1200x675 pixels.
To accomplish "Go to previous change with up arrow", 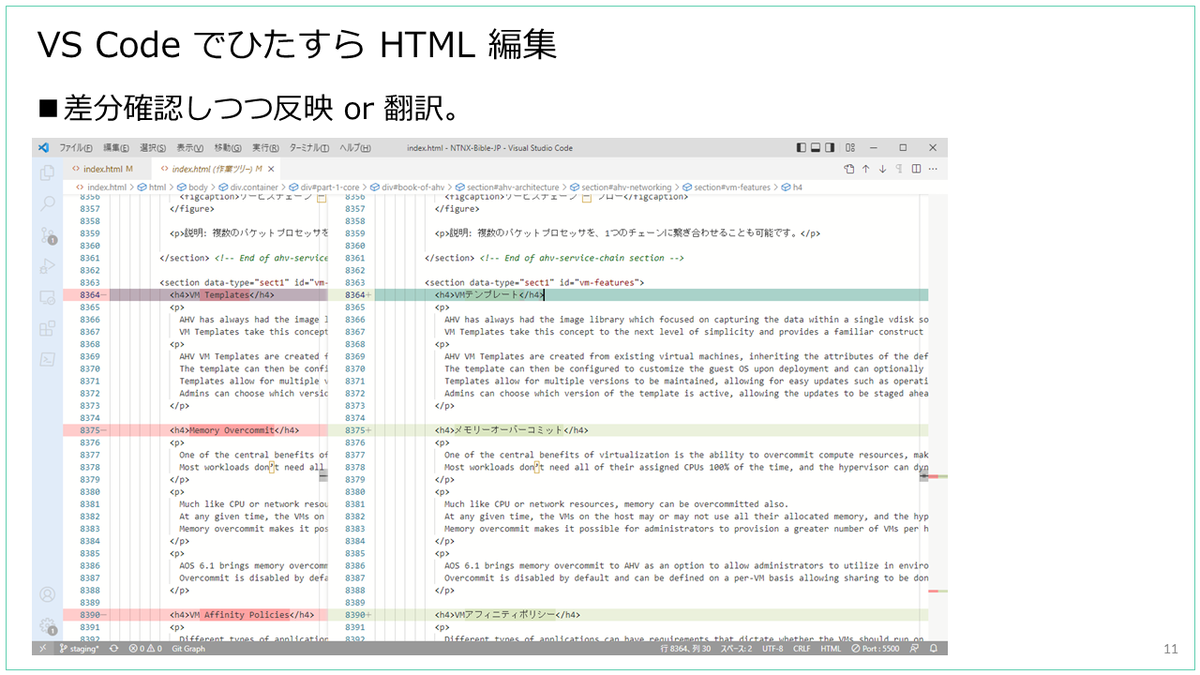I will (x=866, y=169).
